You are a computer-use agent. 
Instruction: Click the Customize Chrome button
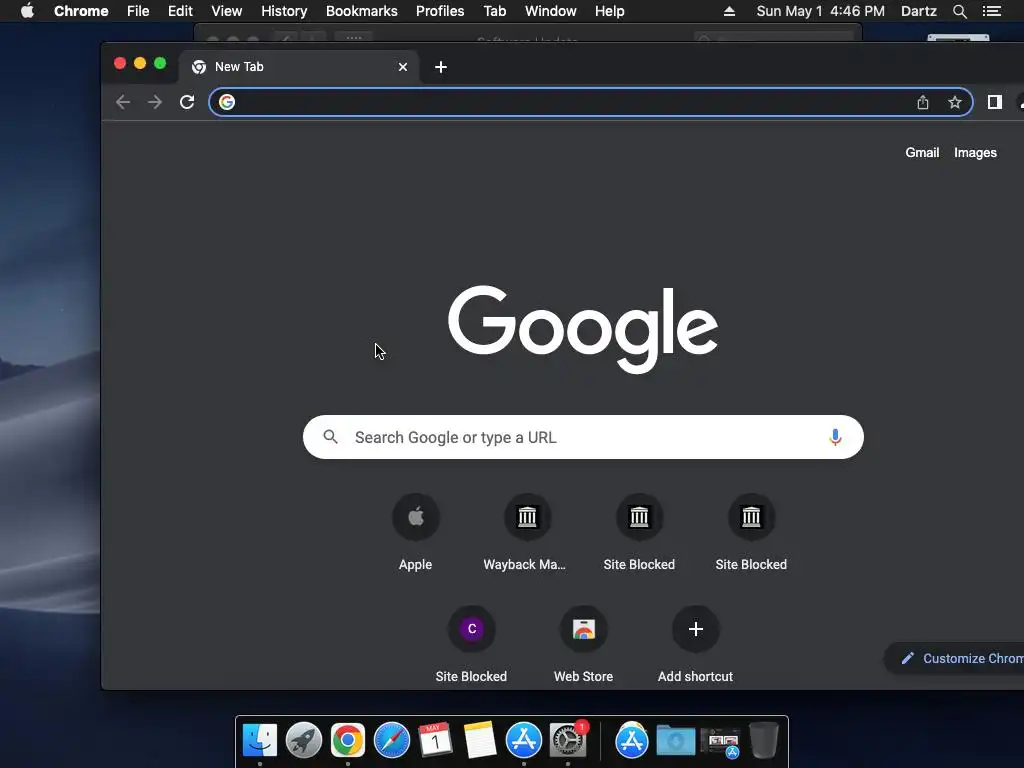[x=955, y=658]
